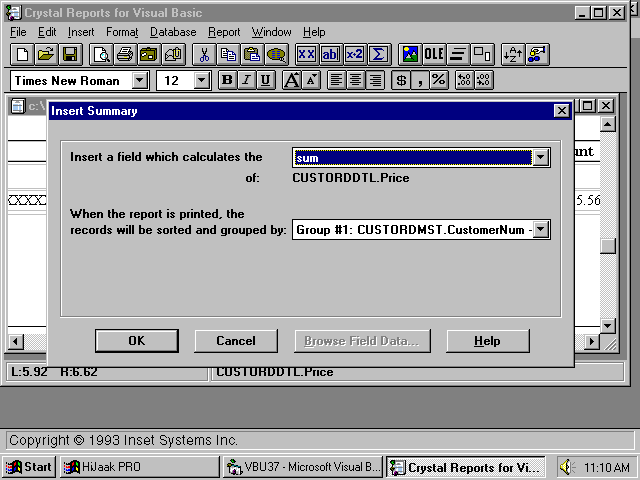Toggle Bold formatting button

tap(227, 80)
